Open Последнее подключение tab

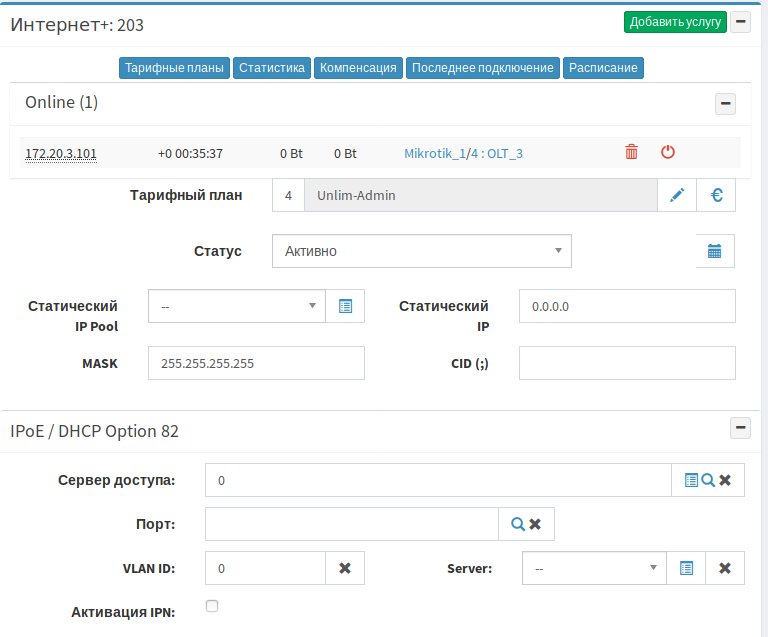pyautogui.click(x=482, y=68)
